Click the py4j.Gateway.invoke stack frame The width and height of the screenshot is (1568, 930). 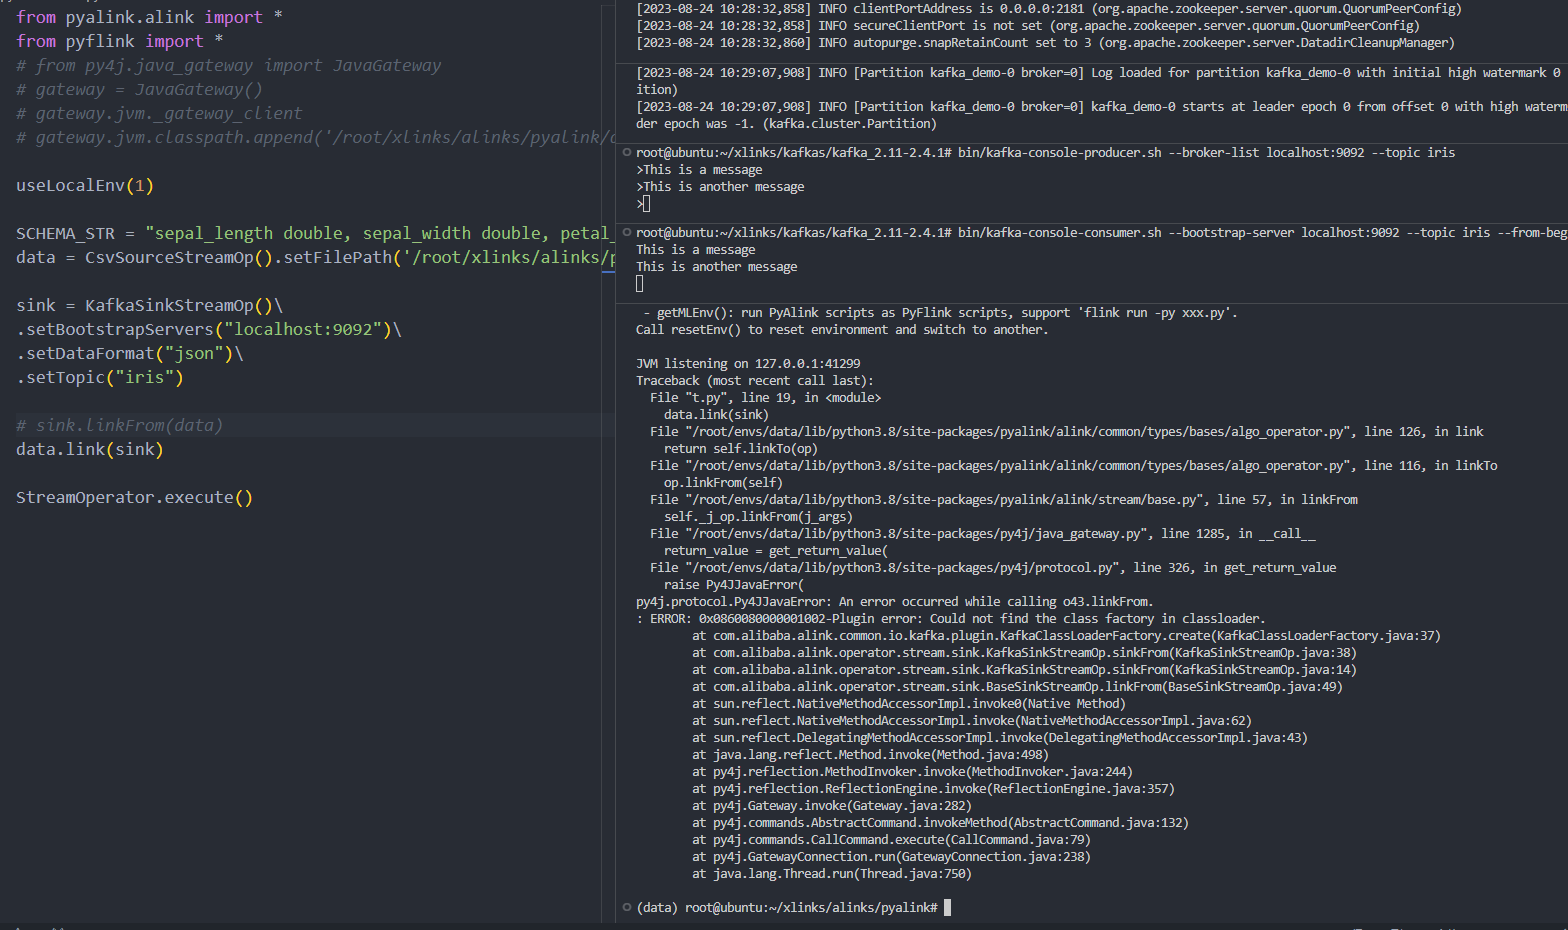[832, 806]
